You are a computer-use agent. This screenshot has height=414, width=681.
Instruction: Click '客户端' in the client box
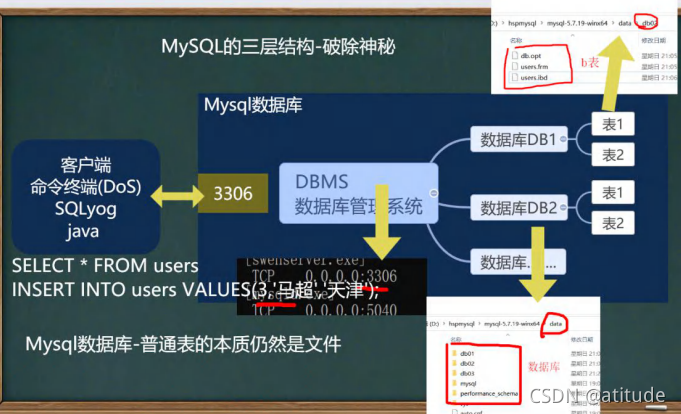pyautogui.click(x=86, y=165)
